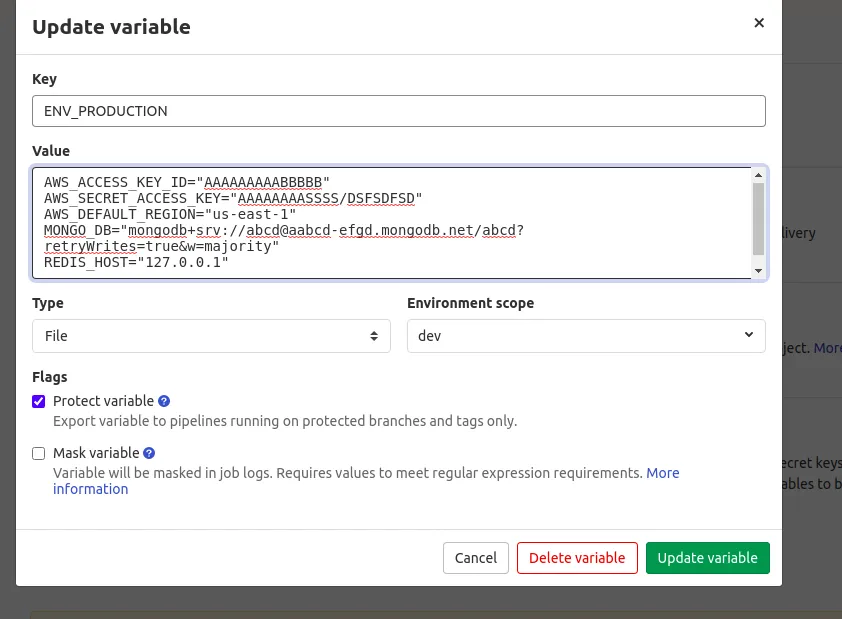Uncheck the Protect variable checkbox
The width and height of the screenshot is (842, 619).
[39, 401]
